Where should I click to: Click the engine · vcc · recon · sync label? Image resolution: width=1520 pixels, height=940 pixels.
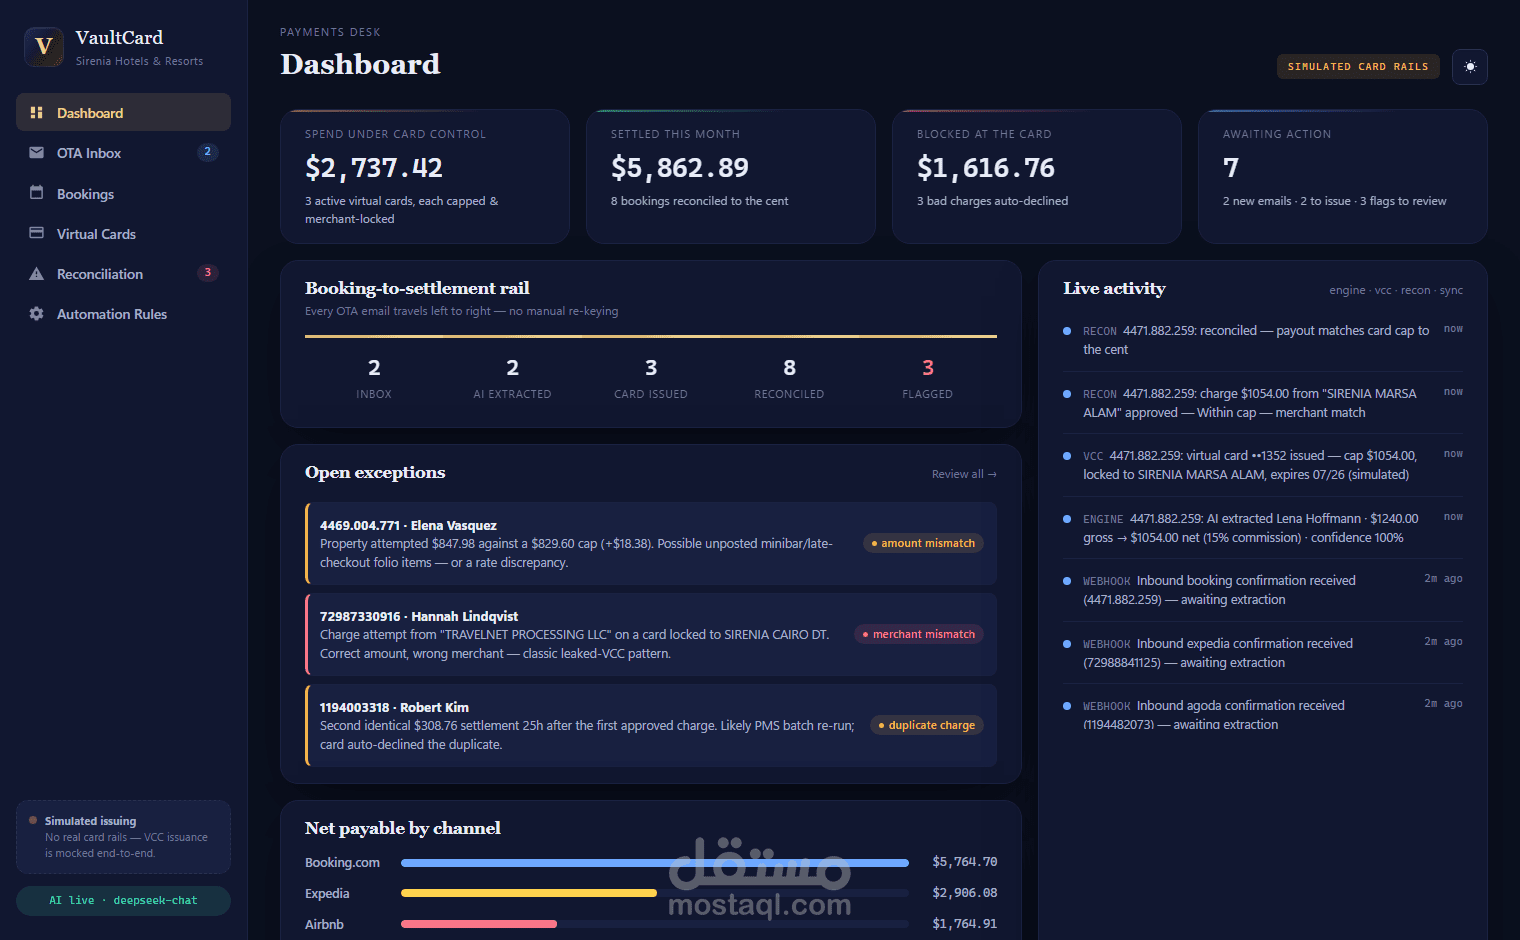click(1396, 290)
